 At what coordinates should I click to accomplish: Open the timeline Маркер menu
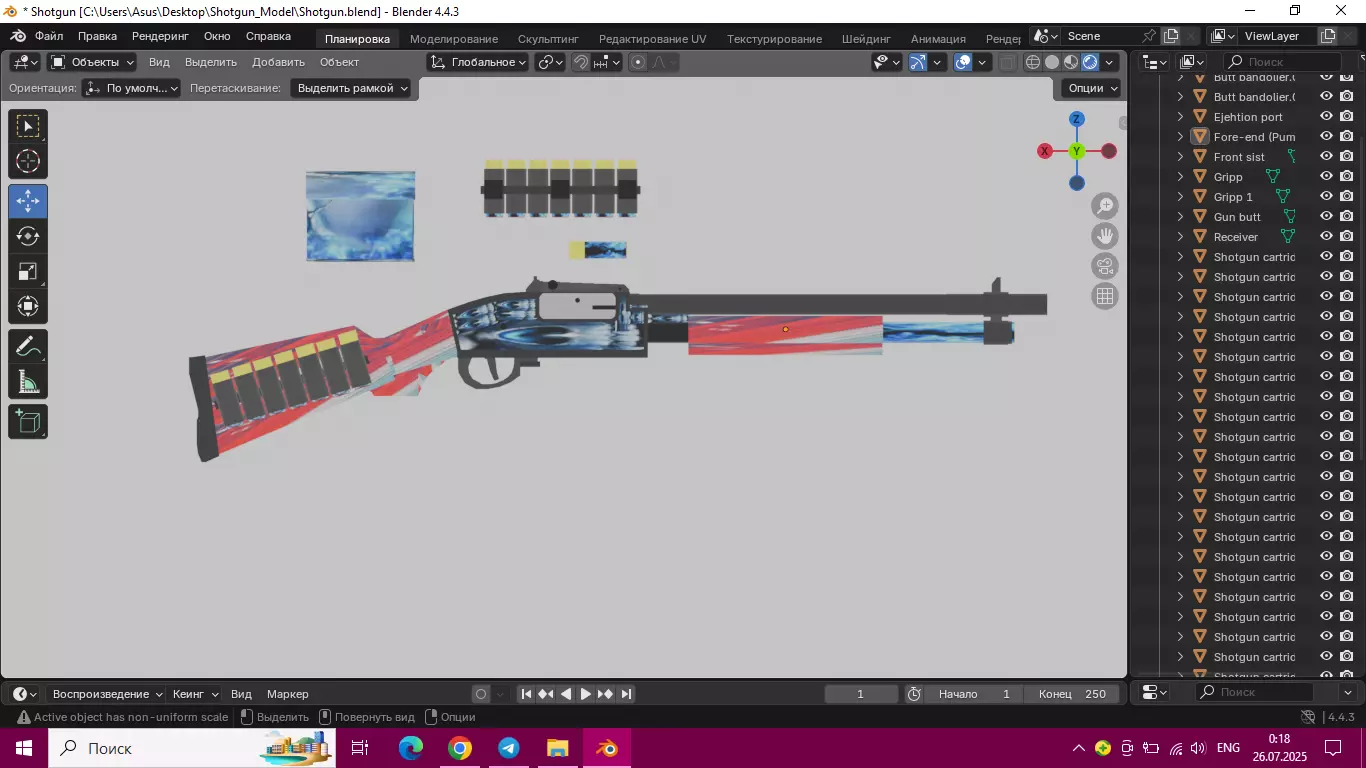[288, 694]
